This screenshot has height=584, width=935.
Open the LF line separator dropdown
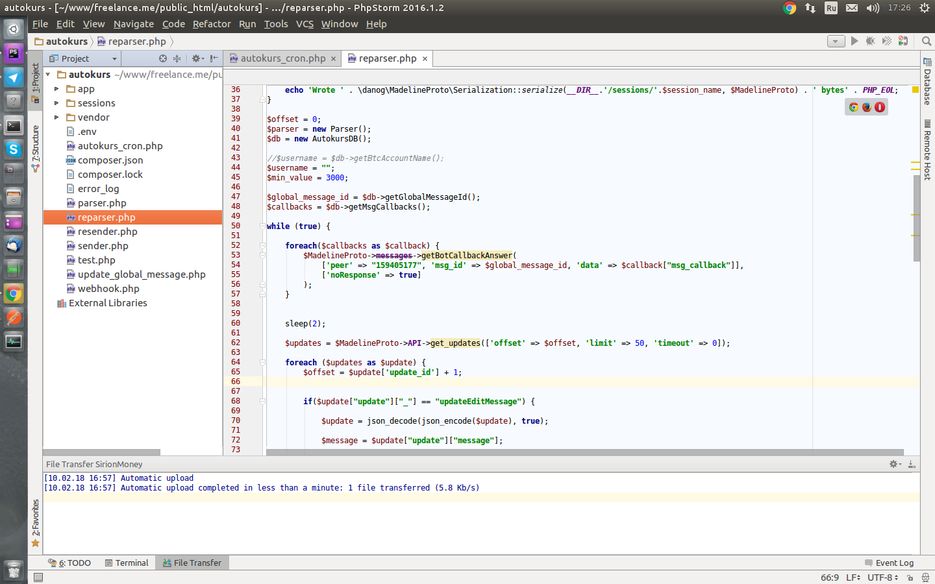853,577
